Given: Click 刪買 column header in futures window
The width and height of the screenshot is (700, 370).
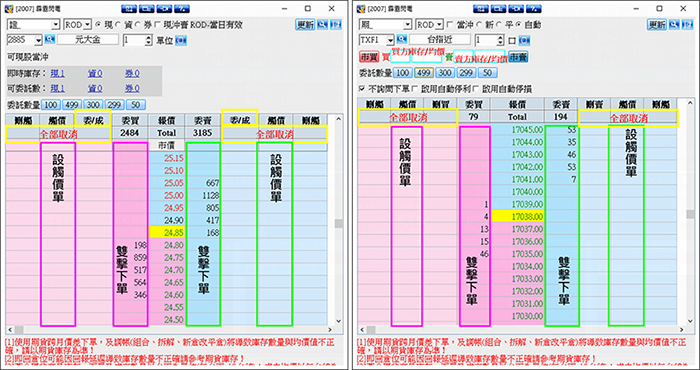Looking at the screenshot, I should [x=441, y=104].
